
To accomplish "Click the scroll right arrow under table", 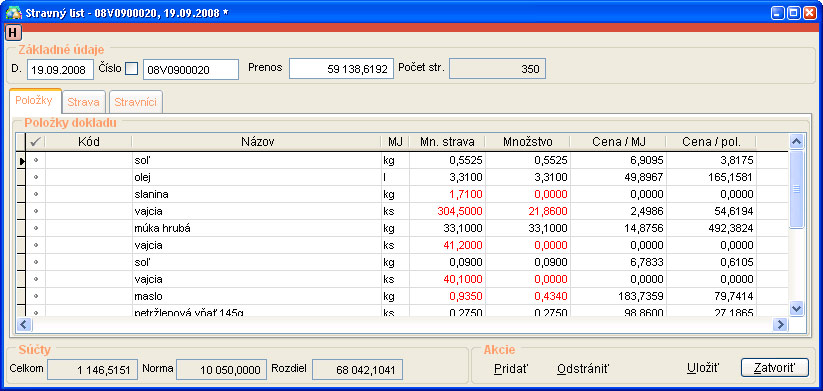I will (x=780, y=325).
